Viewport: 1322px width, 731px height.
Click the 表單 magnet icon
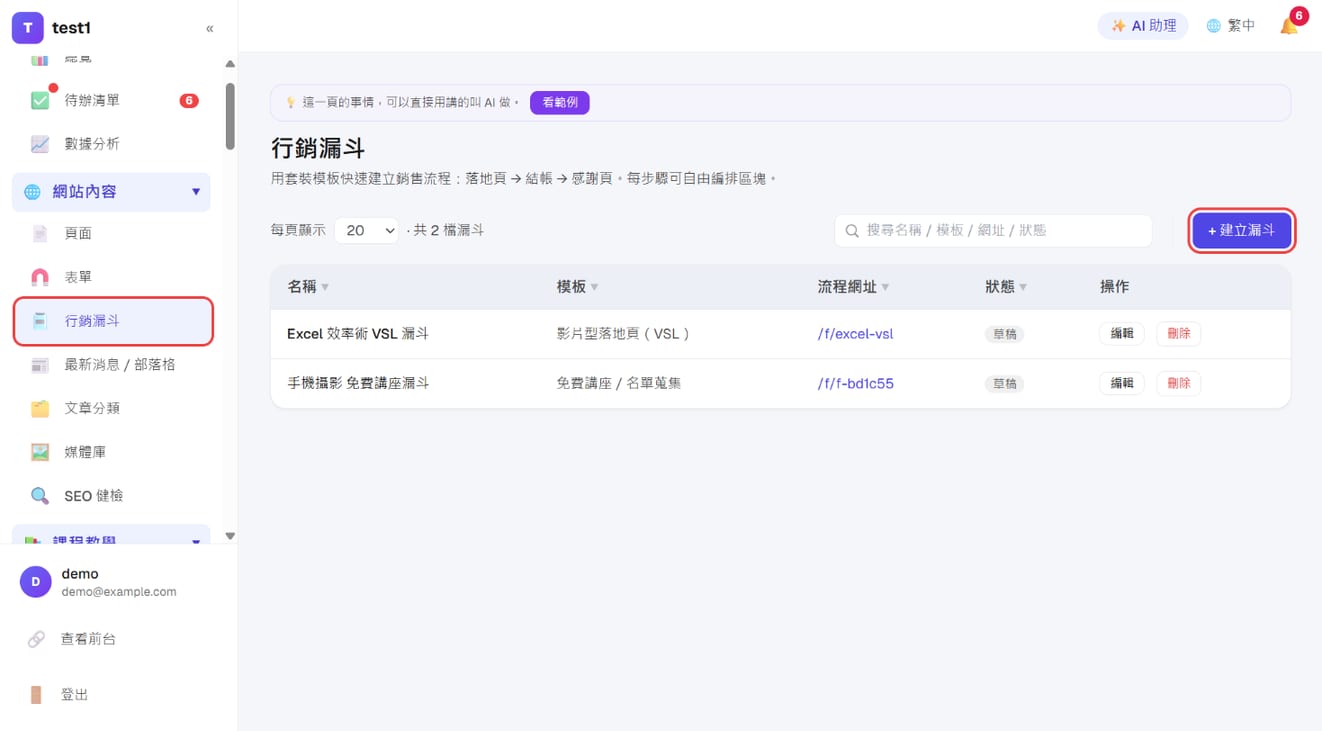pyautogui.click(x=40, y=277)
